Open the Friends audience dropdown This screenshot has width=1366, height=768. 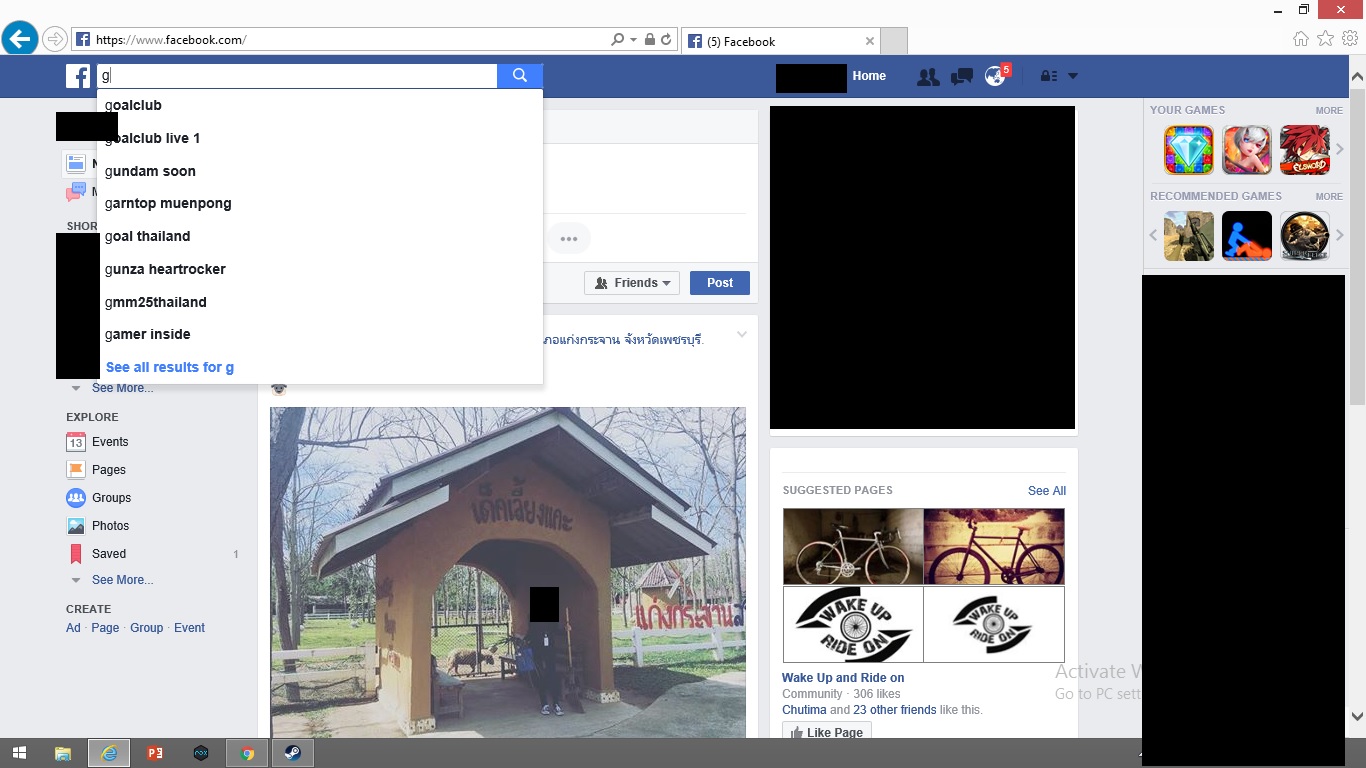click(x=632, y=283)
